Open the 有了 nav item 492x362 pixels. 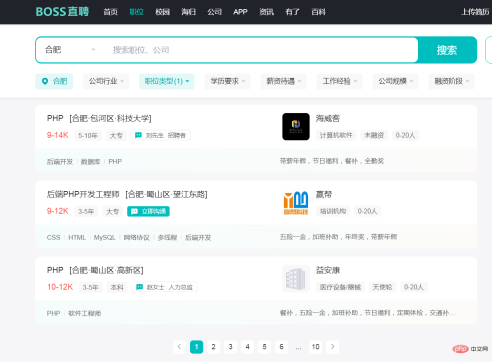[292, 12]
